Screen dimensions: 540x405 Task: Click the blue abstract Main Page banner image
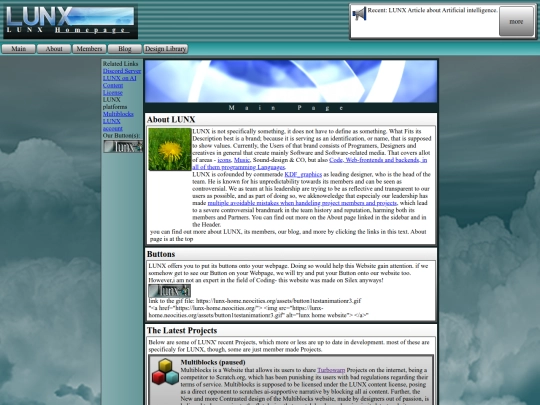291,81
